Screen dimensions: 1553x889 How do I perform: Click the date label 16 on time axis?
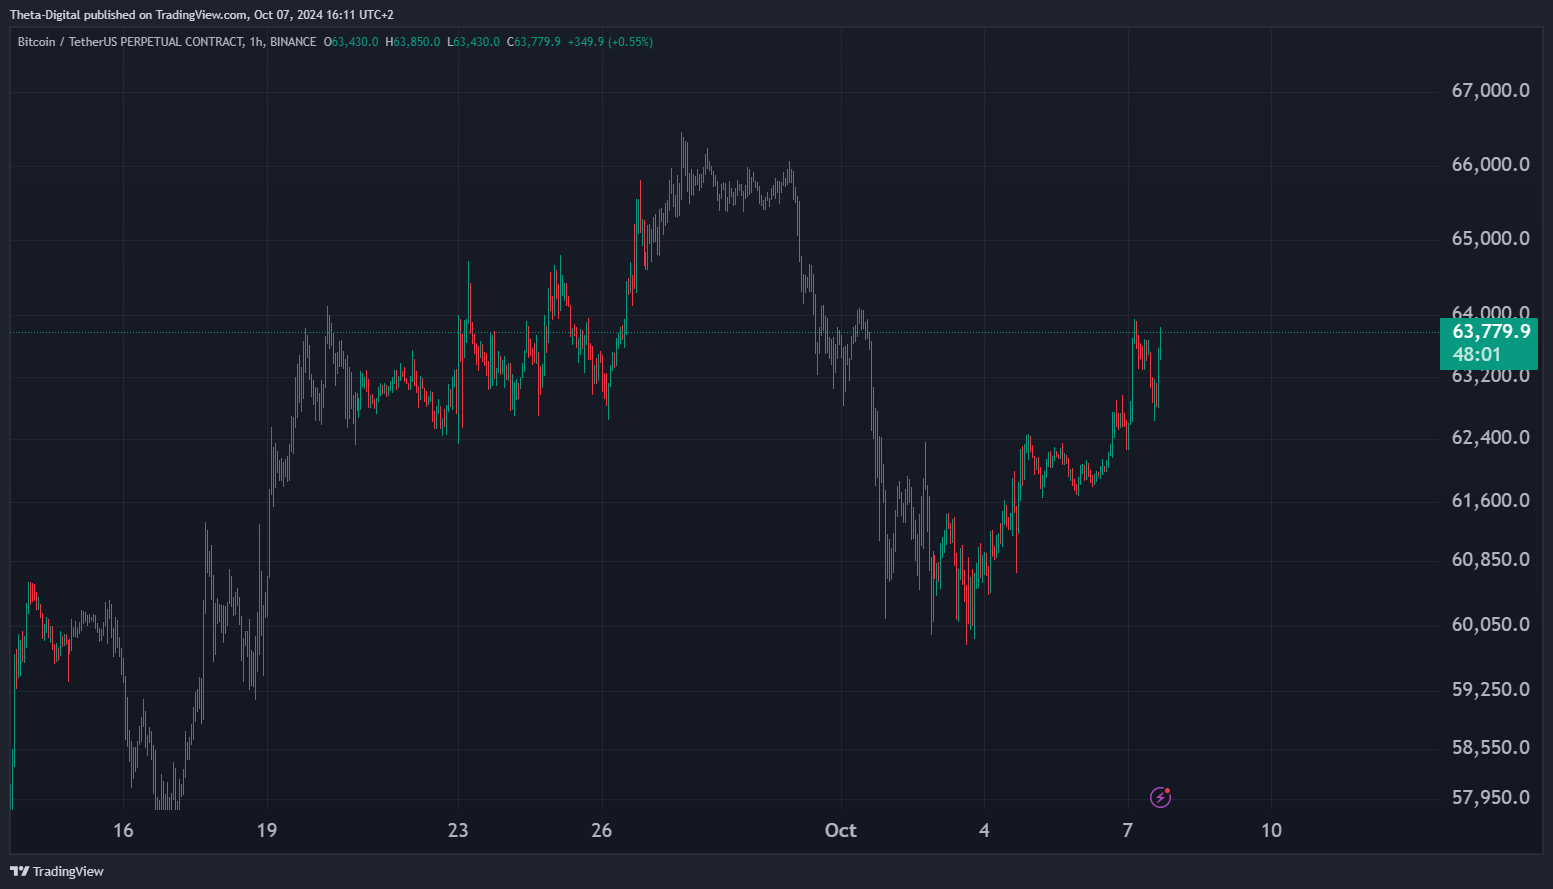pyautogui.click(x=123, y=831)
